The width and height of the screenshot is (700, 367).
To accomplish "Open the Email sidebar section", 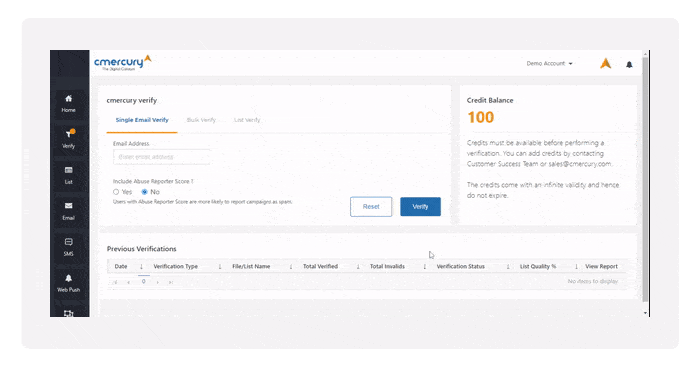I will pyautogui.click(x=68, y=211).
